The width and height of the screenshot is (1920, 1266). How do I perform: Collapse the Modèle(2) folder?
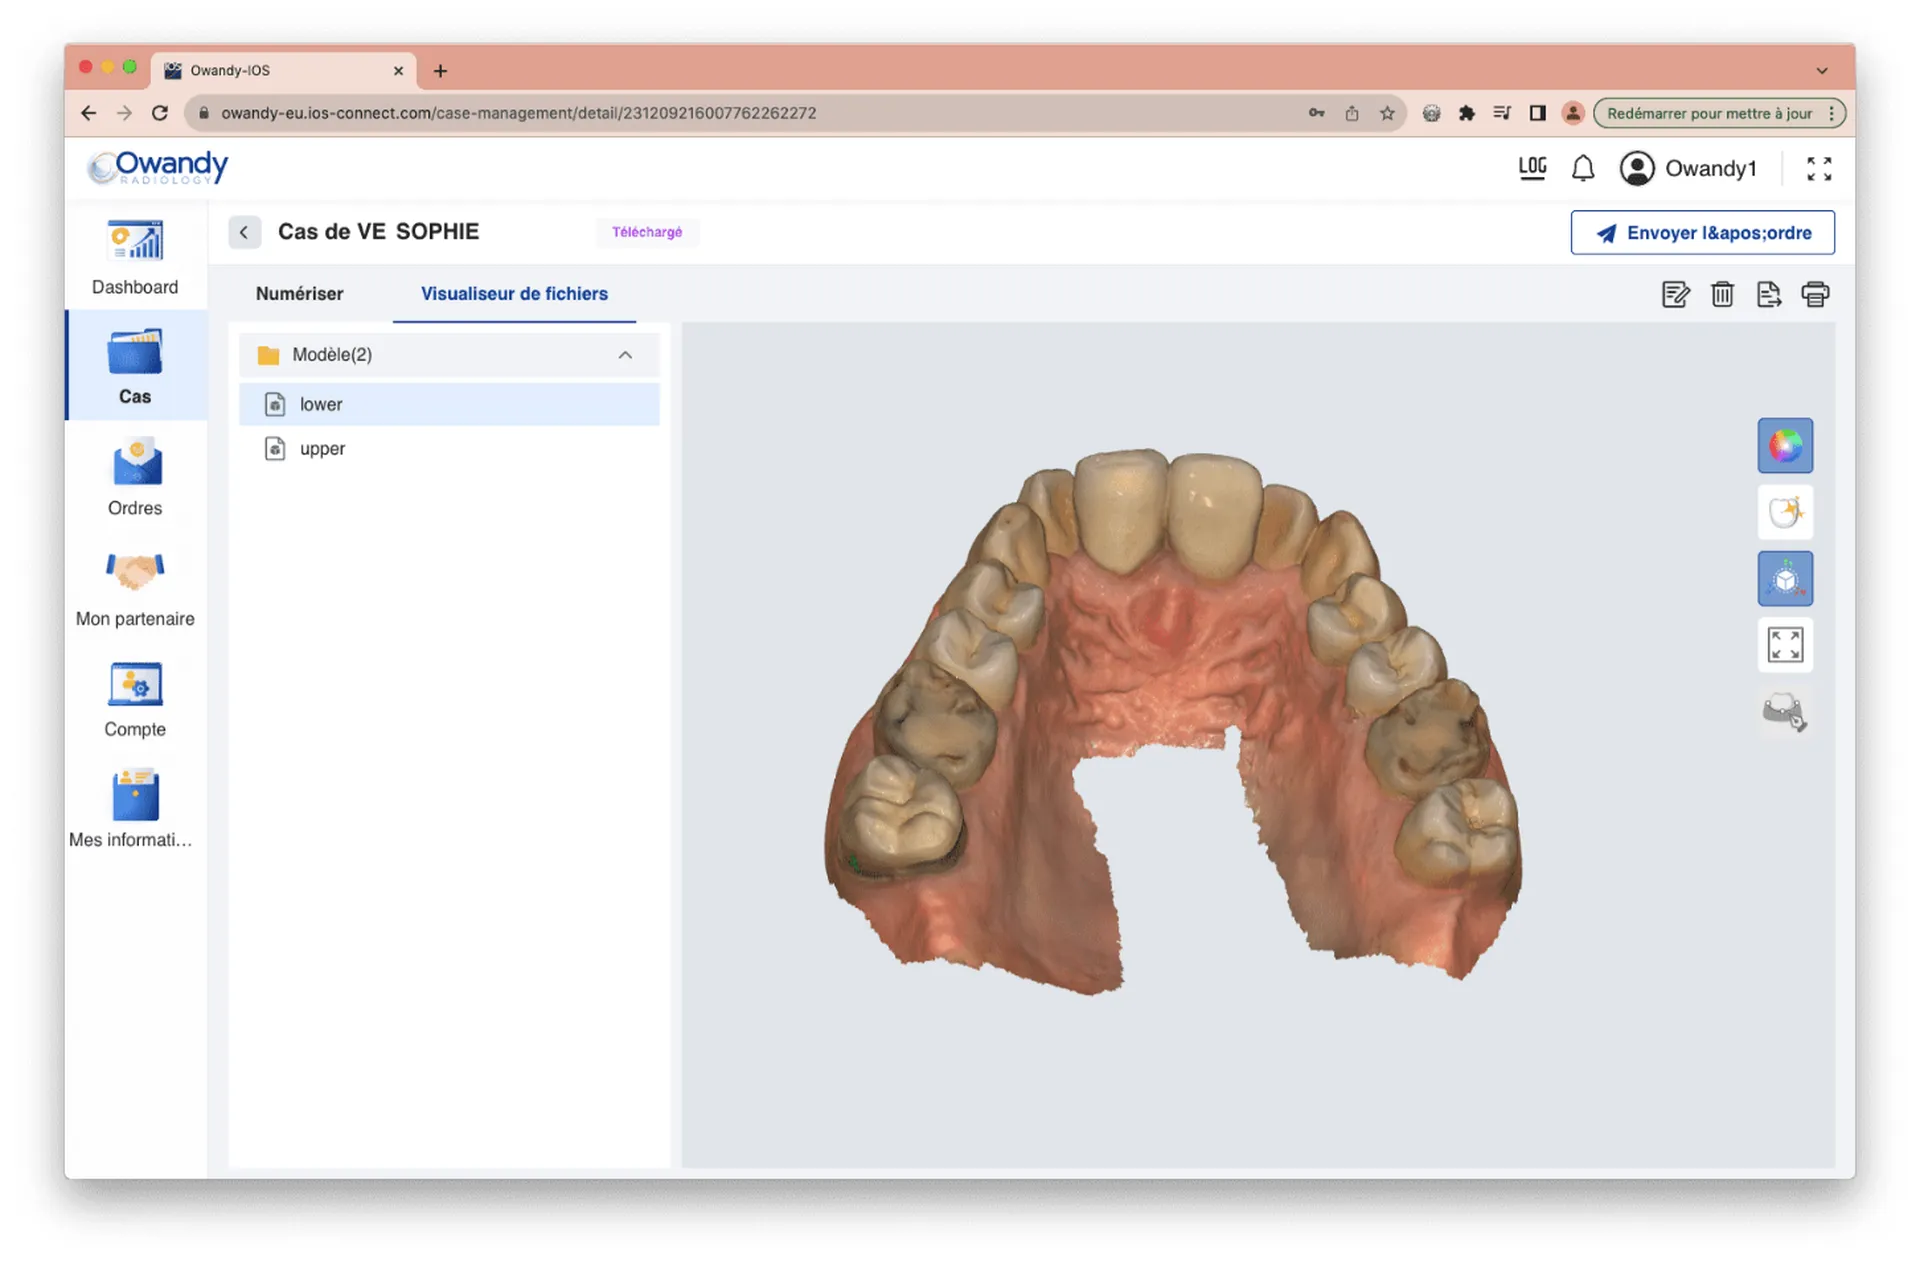click(625, 355)
